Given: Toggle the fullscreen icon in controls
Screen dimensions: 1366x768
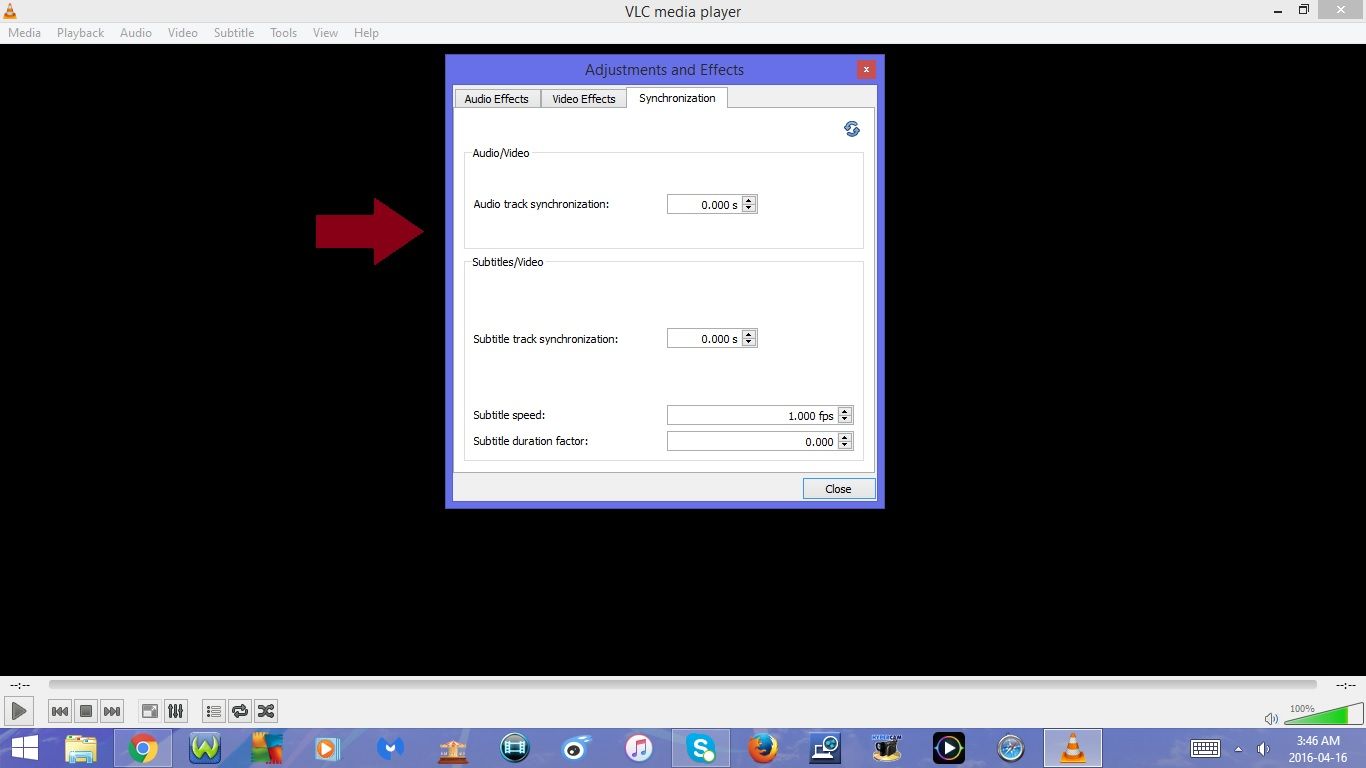Looking at the screenshot, I should pos(148,711).
